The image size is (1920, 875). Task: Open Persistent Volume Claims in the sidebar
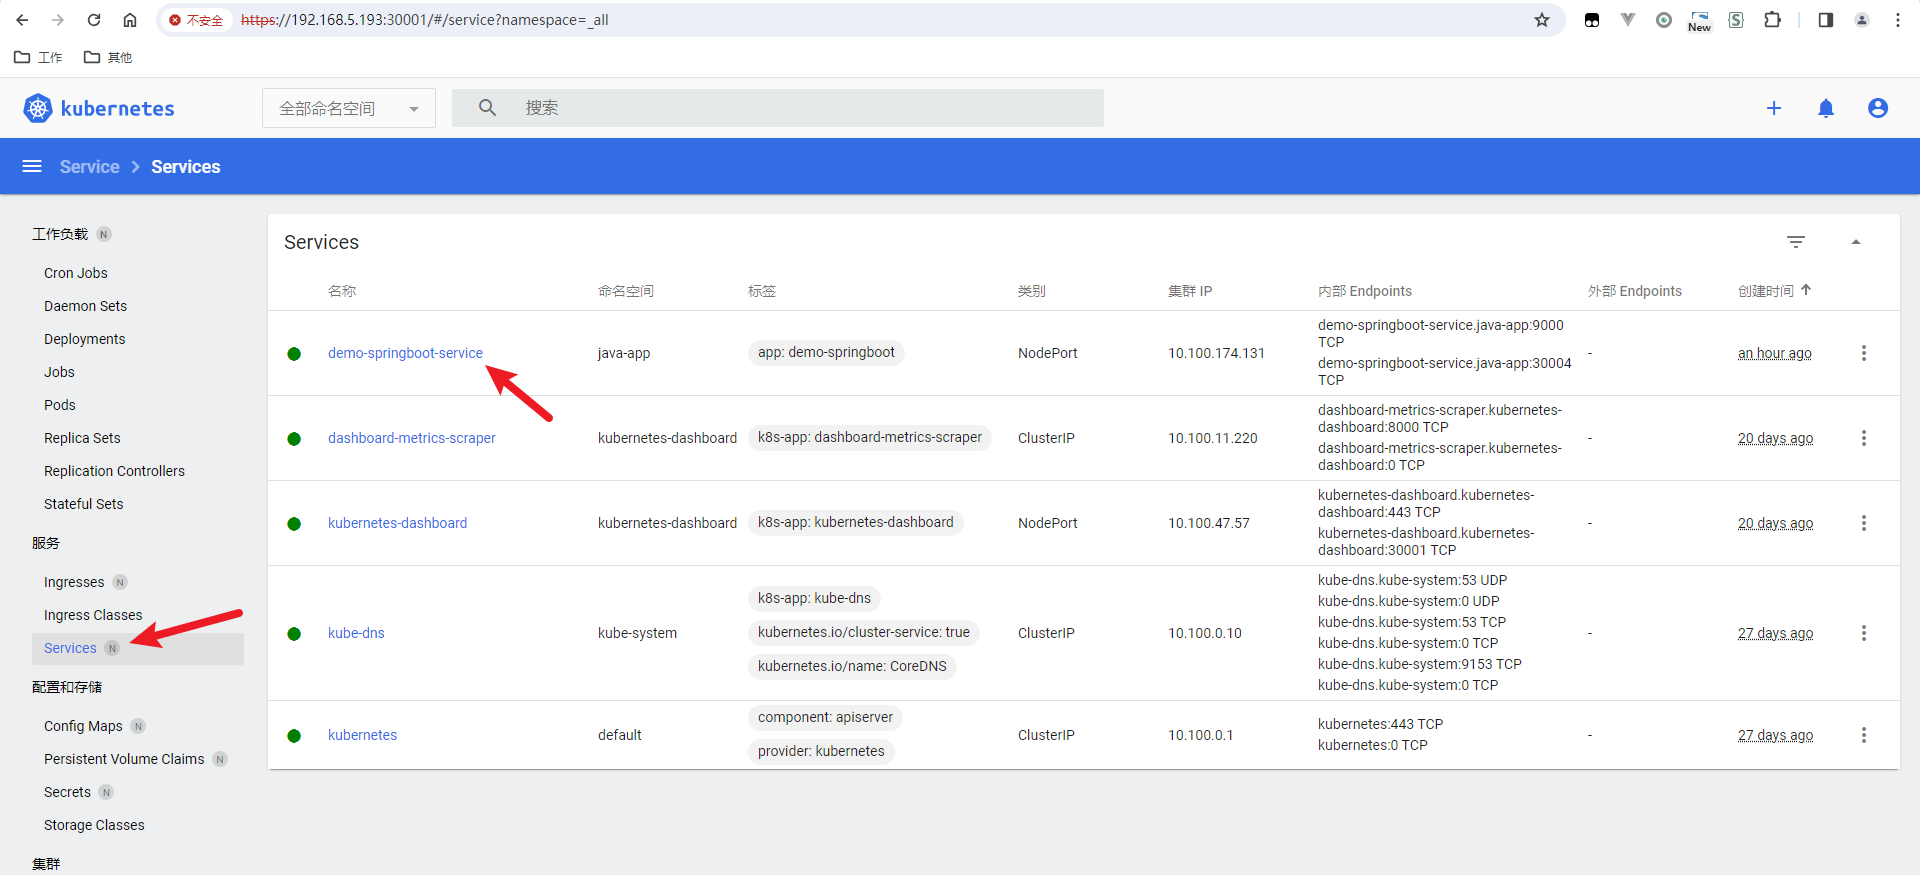pyautogui.click(x=124, y=759)
